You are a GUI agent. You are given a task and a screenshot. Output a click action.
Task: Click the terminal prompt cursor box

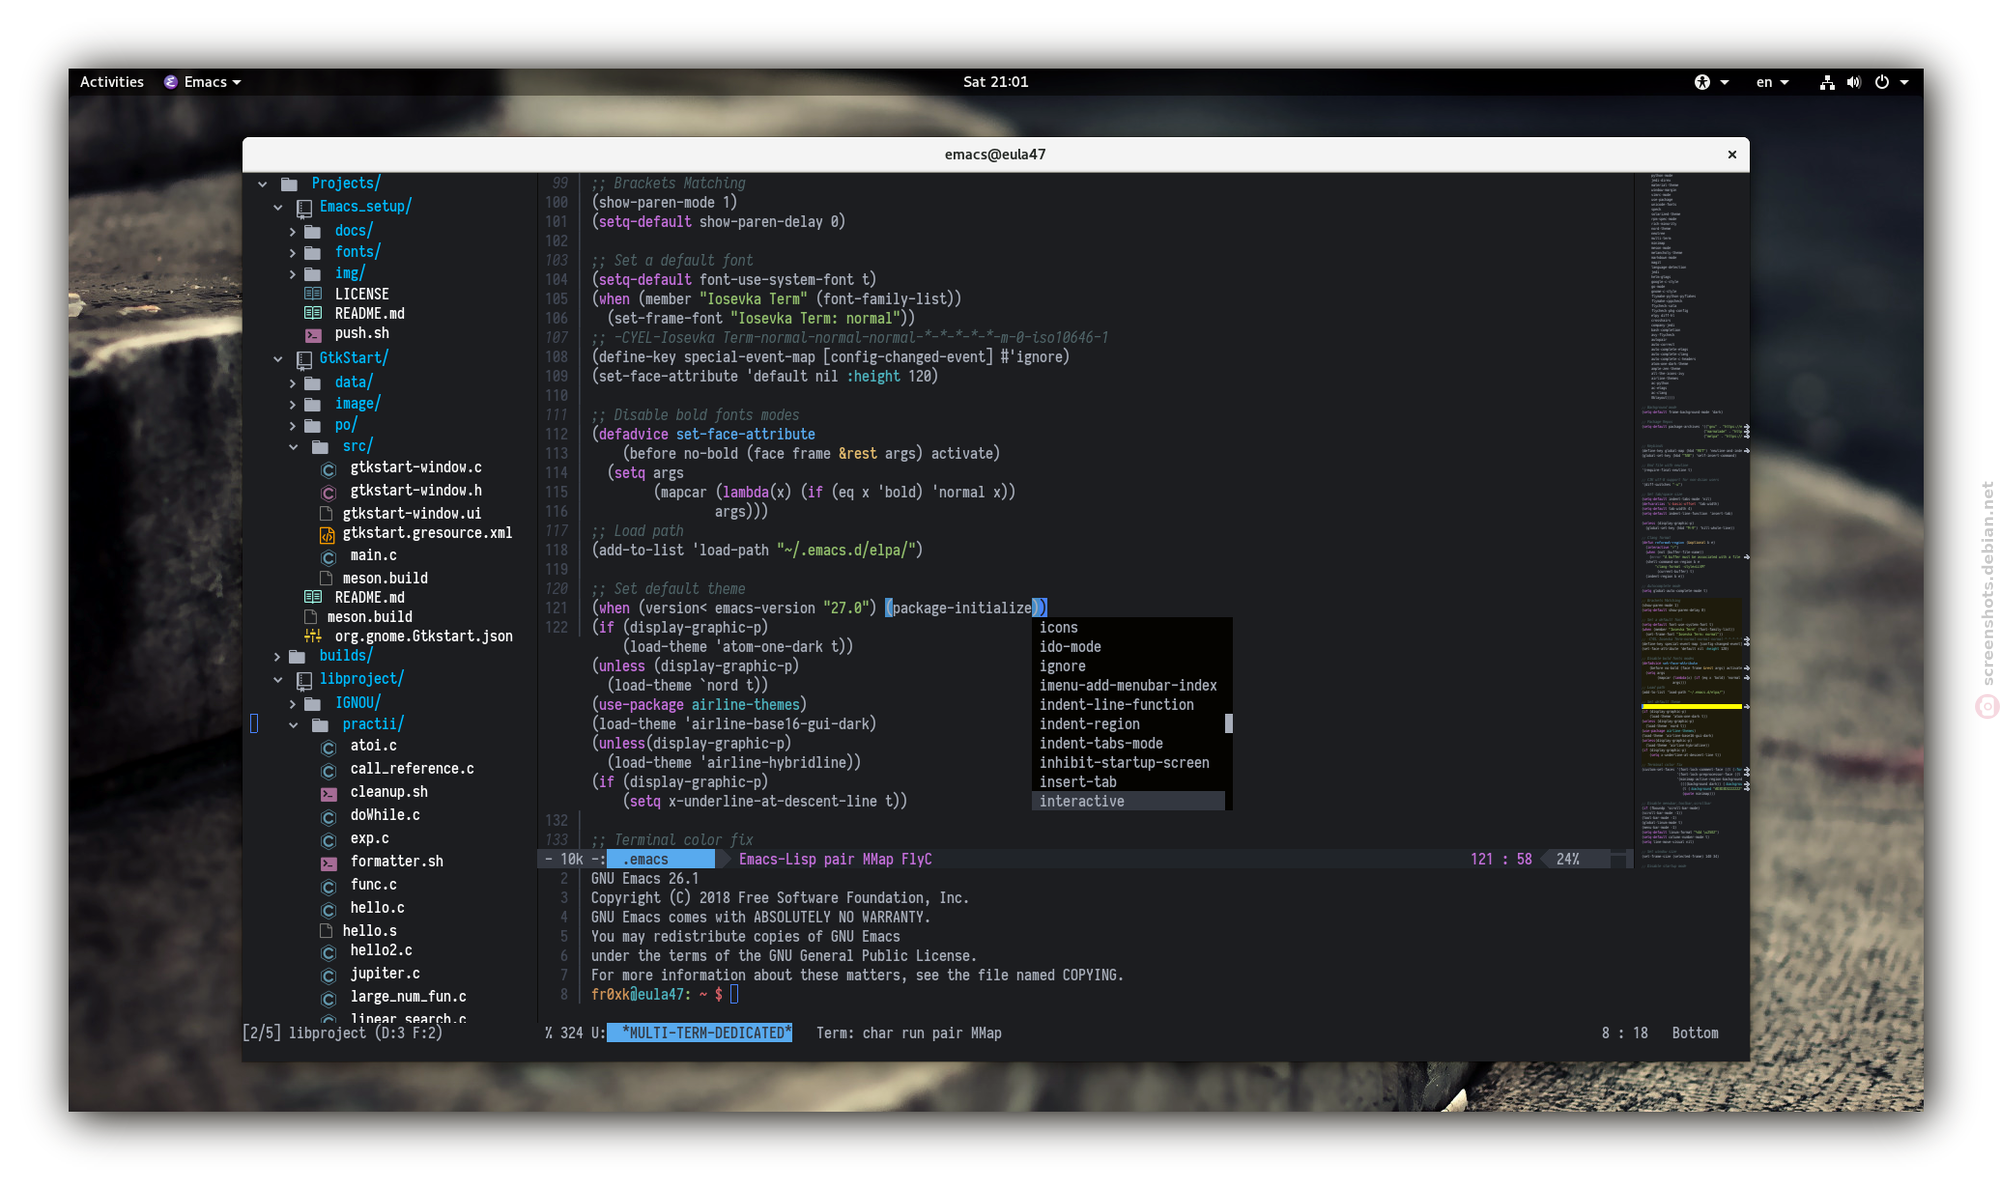[734, 994]
